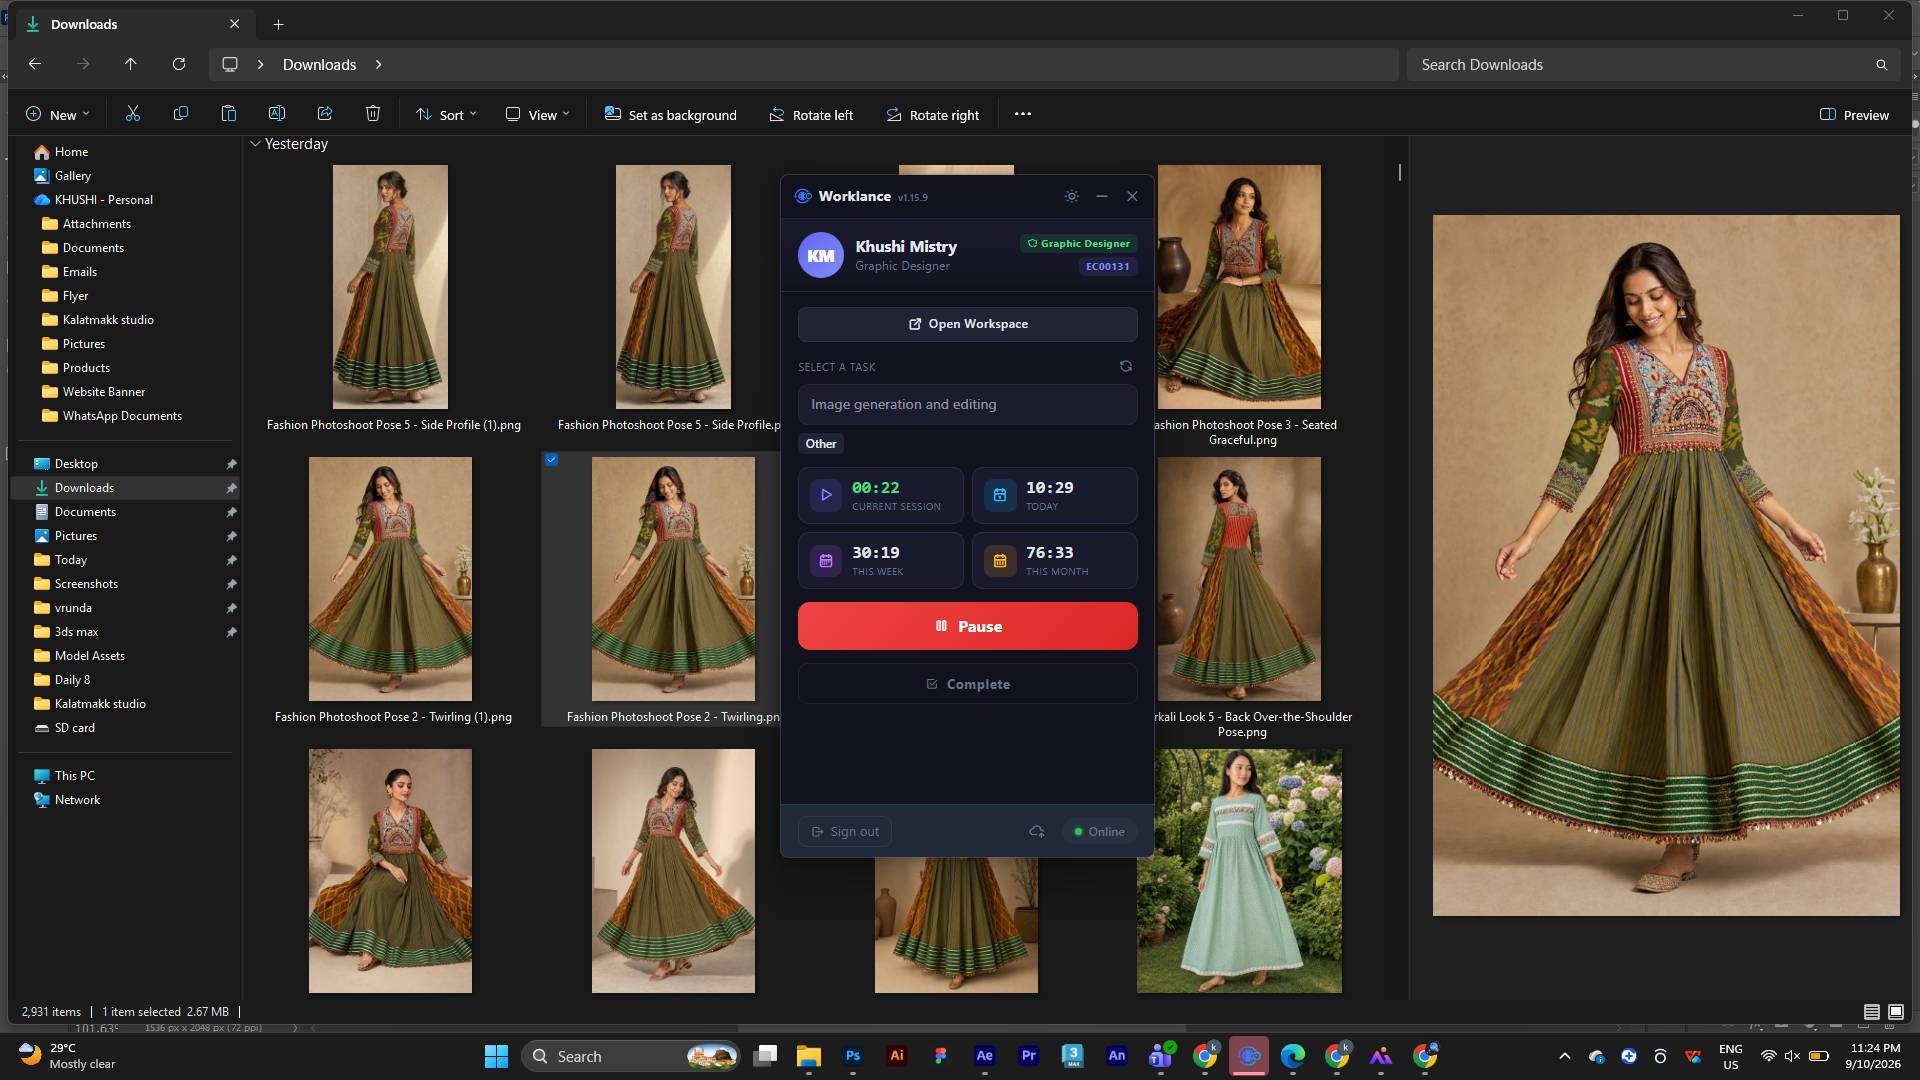
Task: Click the Rename icon in toolbar
Action: pyautogui.click(x=277, y=114)
